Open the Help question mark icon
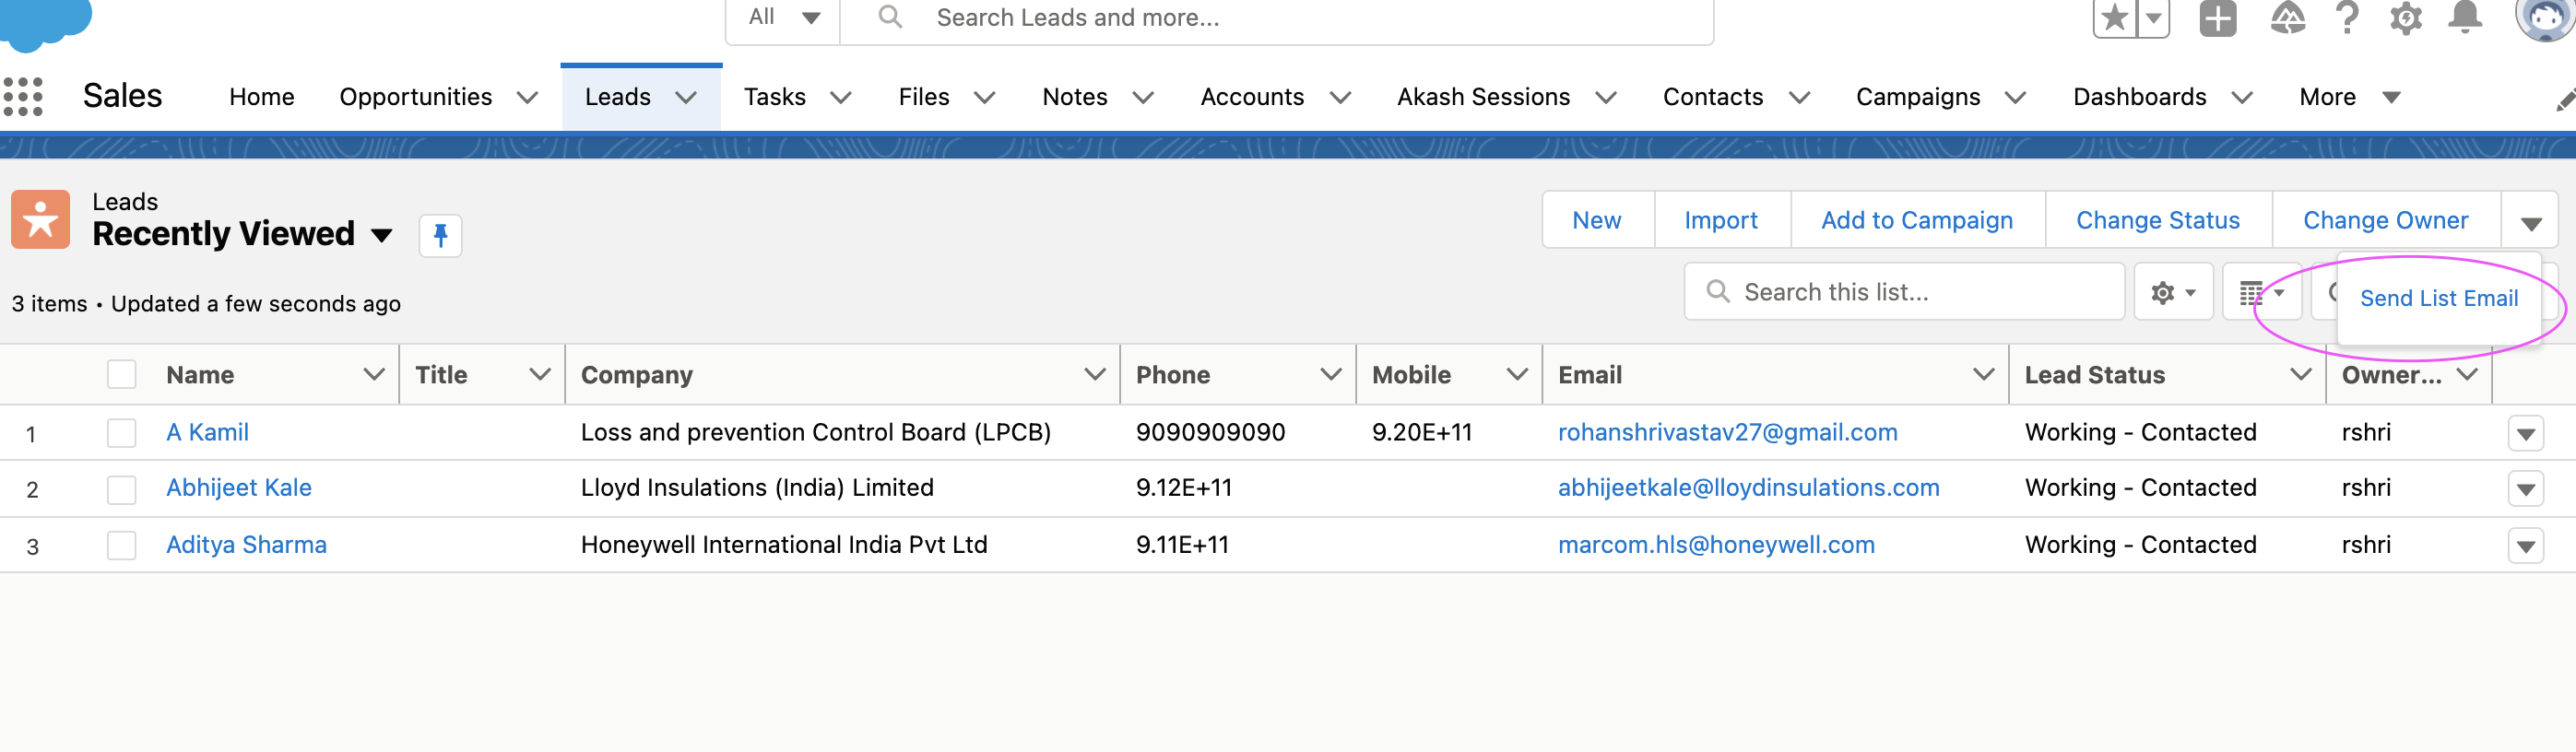The height and width of the screenshot is (752, 2576). point(2347,18)
